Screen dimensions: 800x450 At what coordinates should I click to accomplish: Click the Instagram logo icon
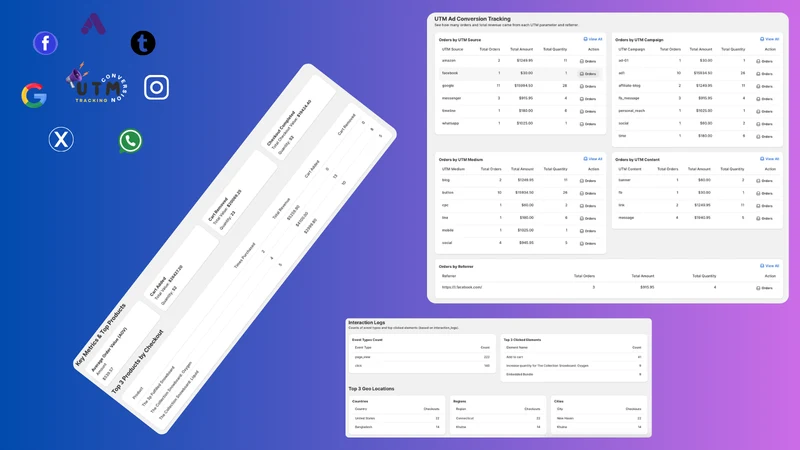click(x=156, y=87)
